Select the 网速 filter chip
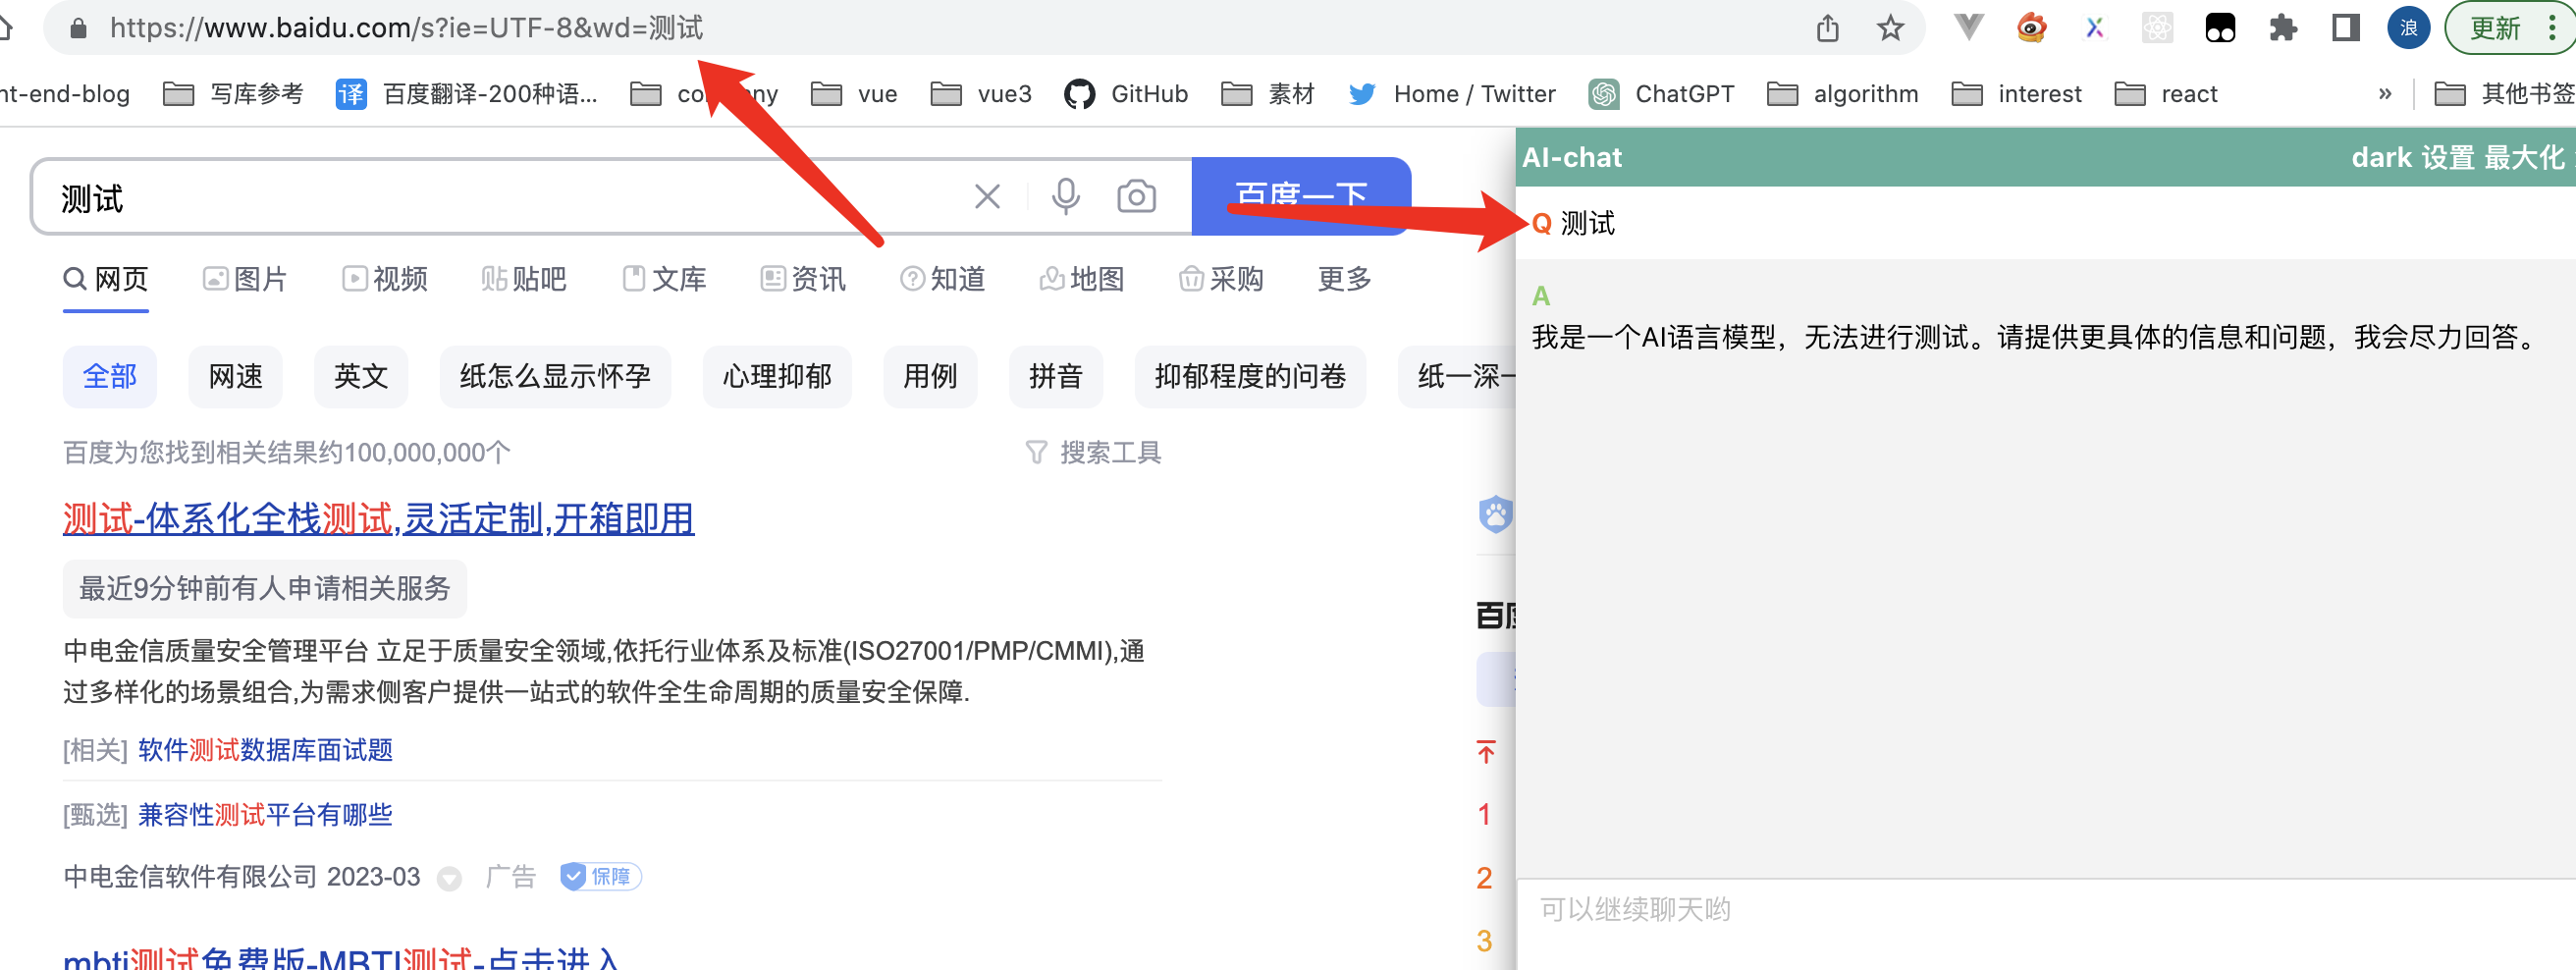Screen dimensions: 2576x970 pyautogui.click(x=235, y=376)
